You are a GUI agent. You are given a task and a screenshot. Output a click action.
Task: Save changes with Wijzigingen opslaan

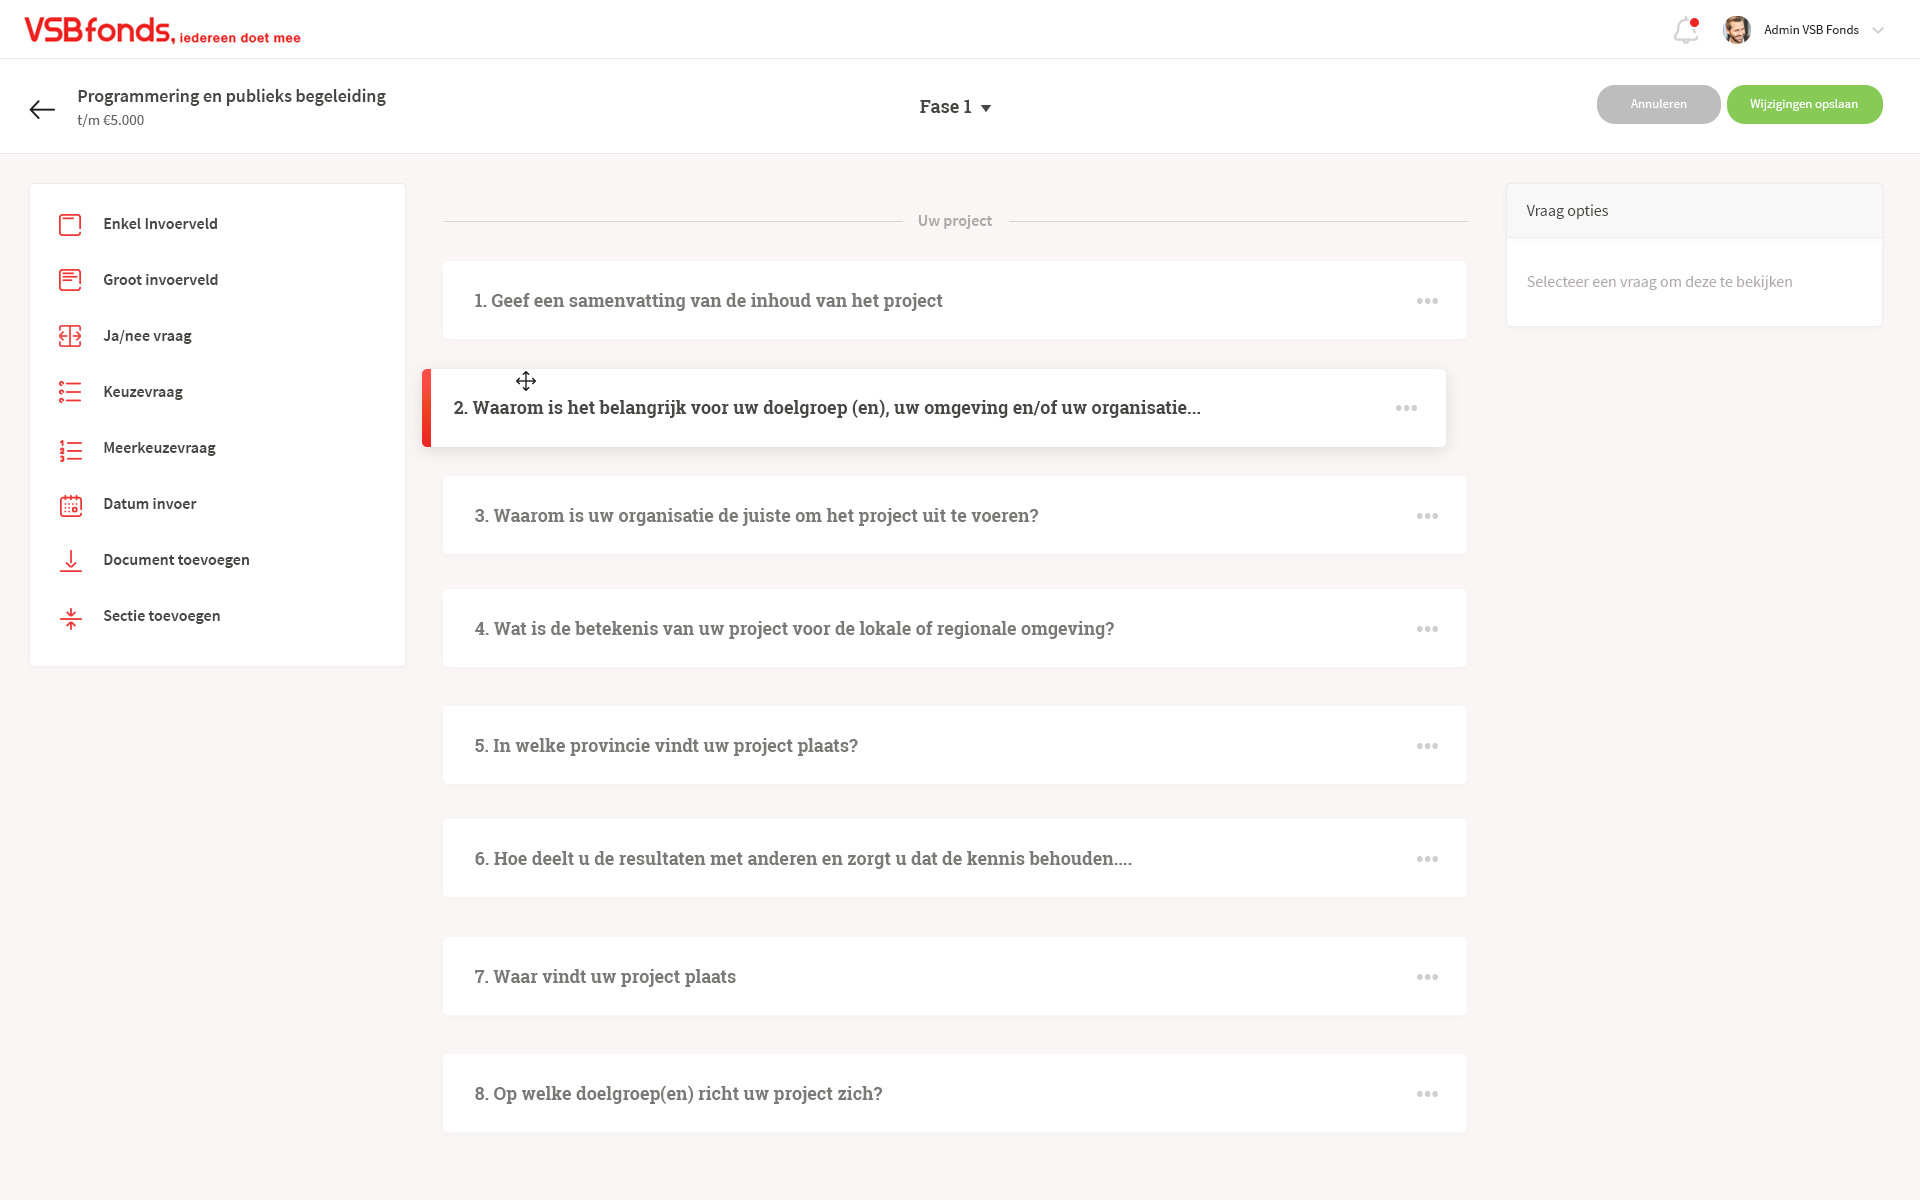point(1804,105)
